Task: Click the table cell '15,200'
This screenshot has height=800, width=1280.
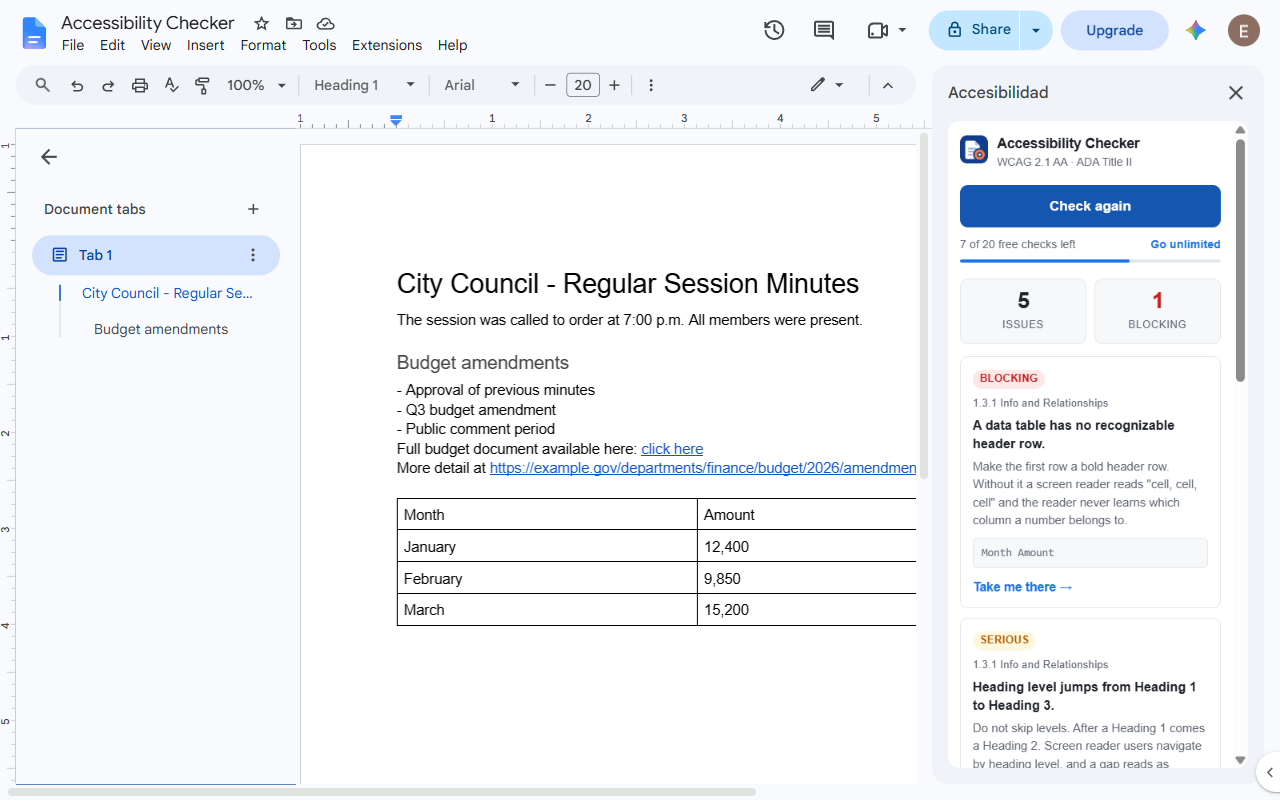Action: [x=807, y=610]
